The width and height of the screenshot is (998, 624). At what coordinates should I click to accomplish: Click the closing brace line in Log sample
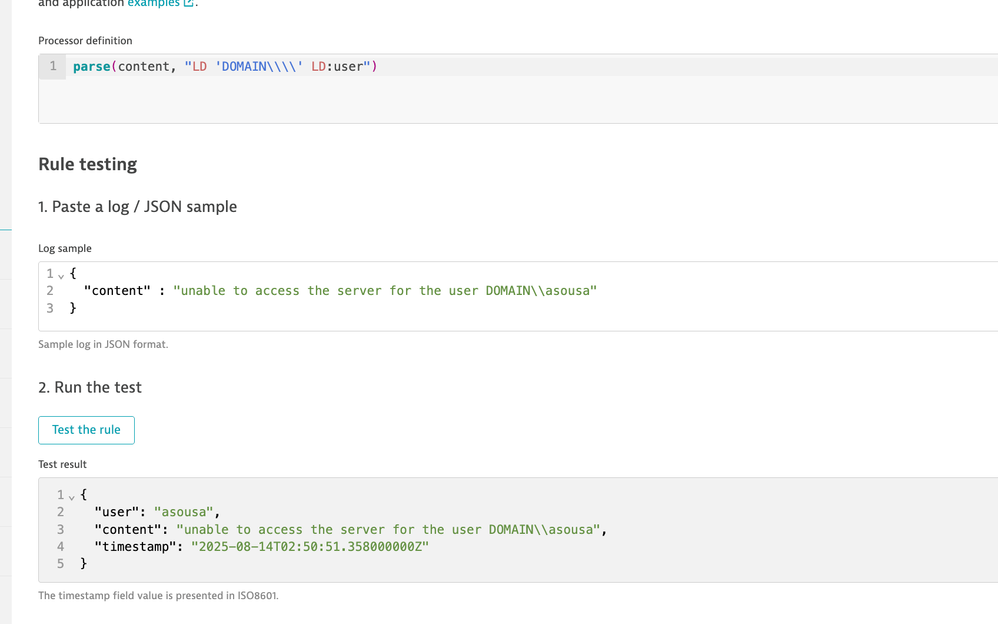(73, 308)
